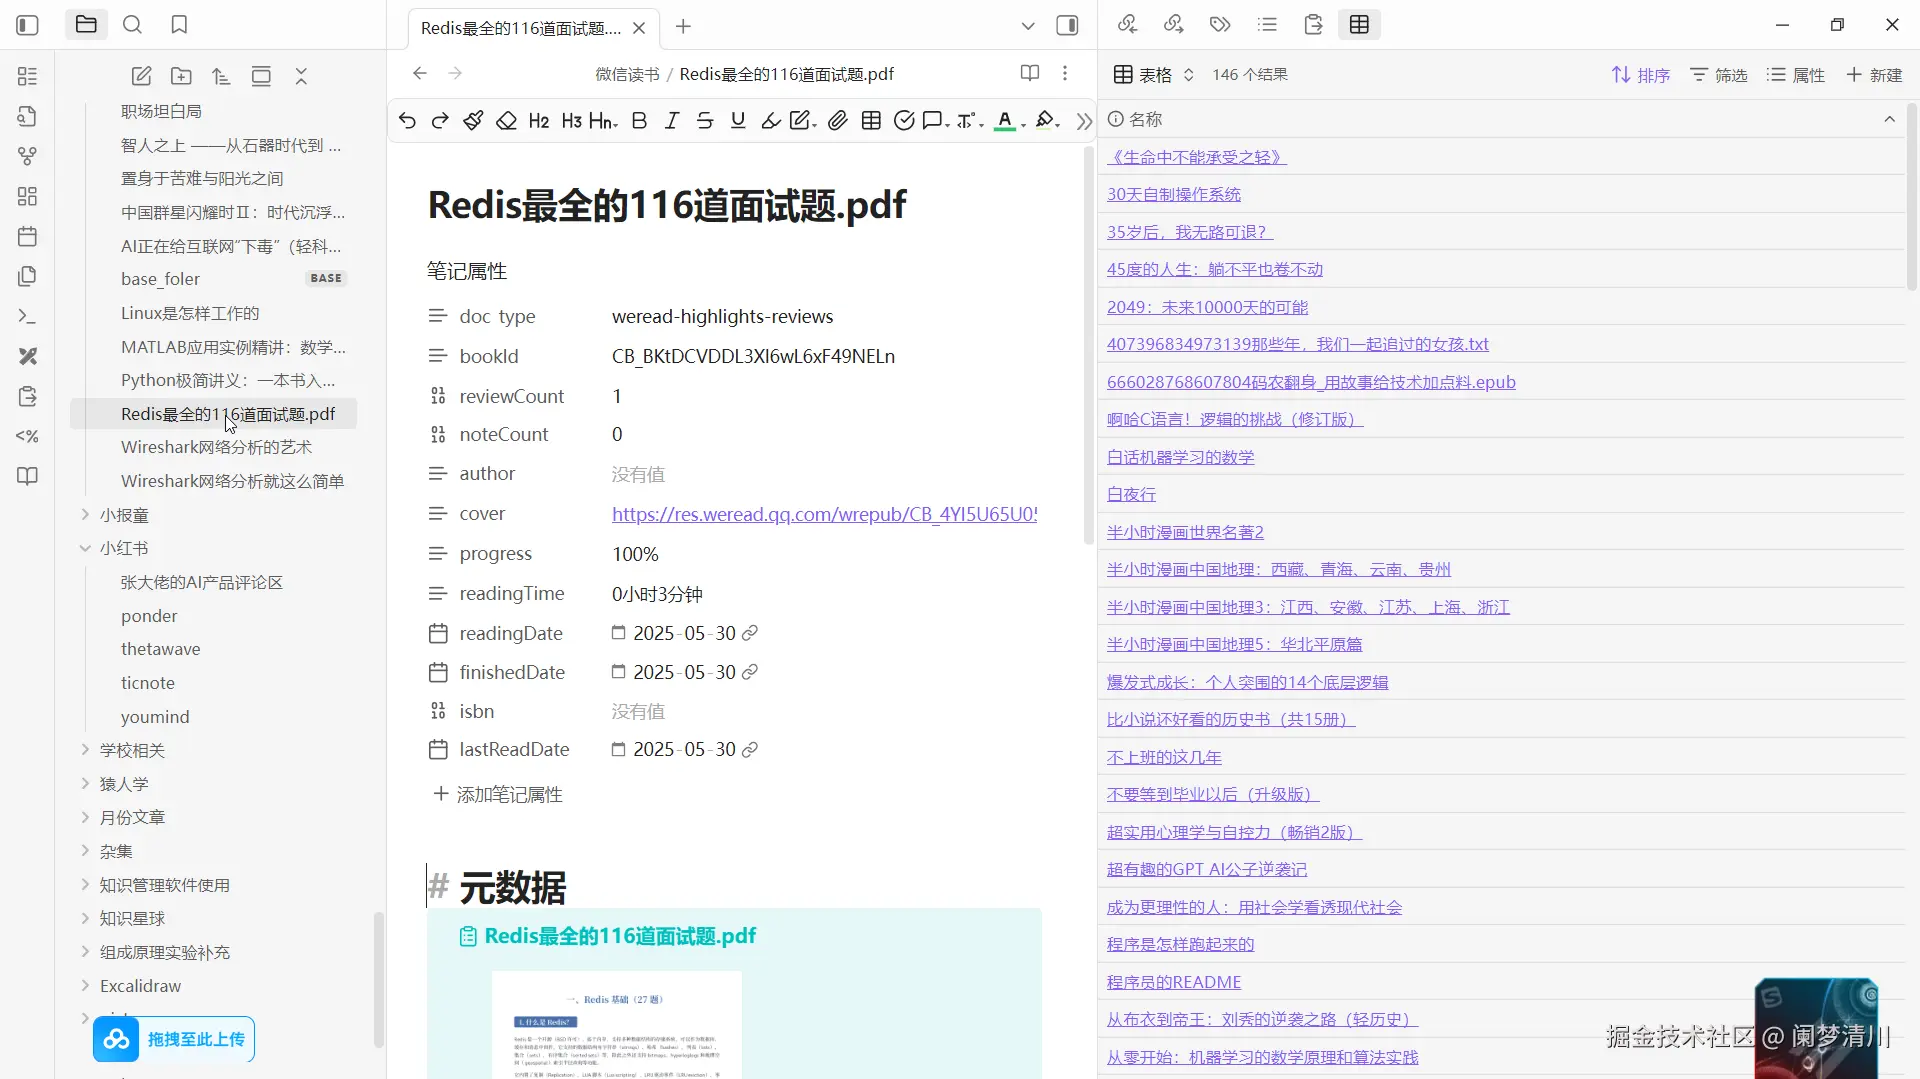1920x1079 pixels.
Task: Attach a file with the paperclip icon
Action: point(838,120)
